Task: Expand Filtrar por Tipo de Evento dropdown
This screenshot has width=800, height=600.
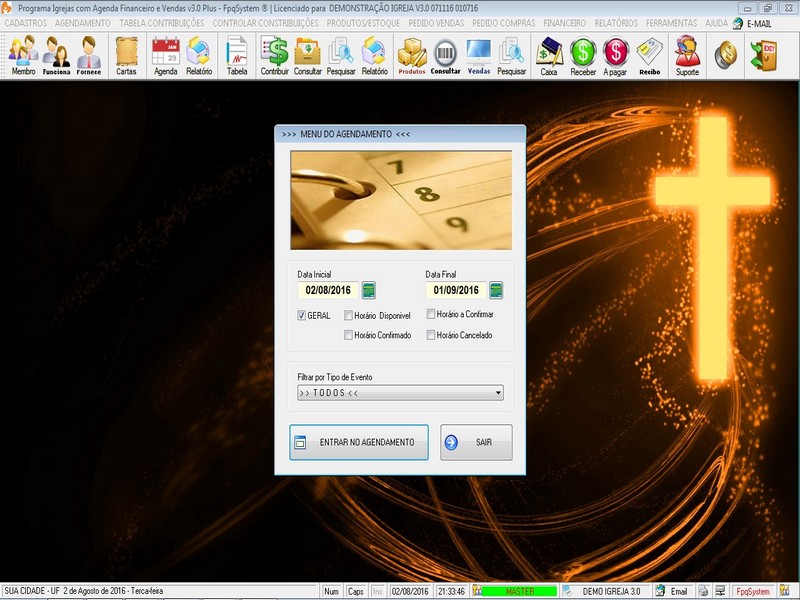Action: [401, 392]
